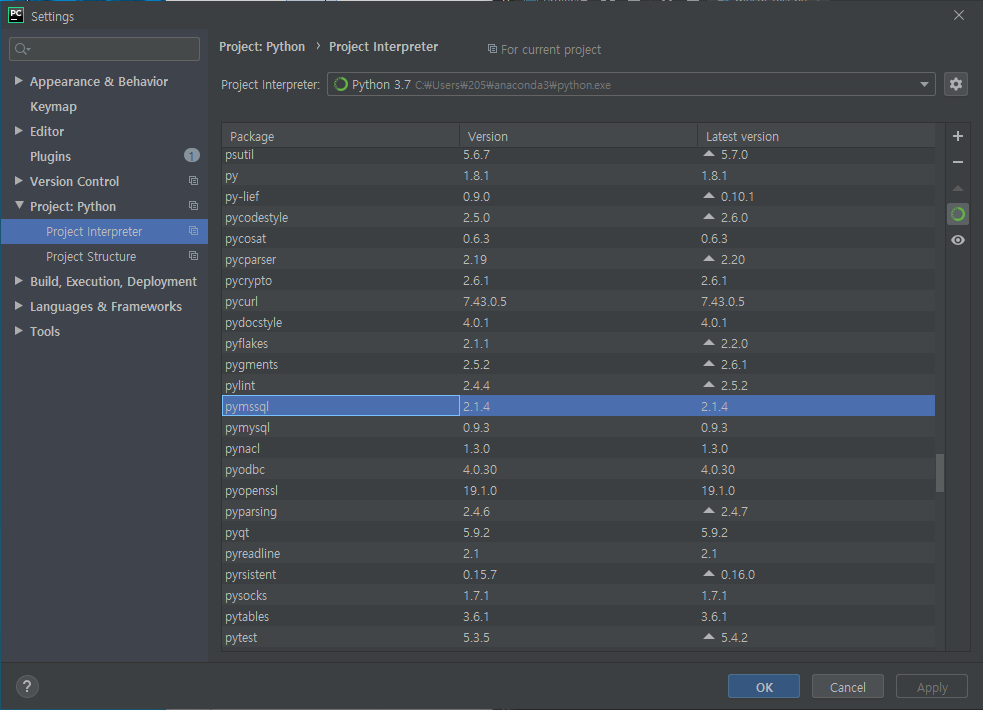Viewport: 983px width, 710px height.
Task: Open the Plugins settings page
Action: tap(50, 156)
